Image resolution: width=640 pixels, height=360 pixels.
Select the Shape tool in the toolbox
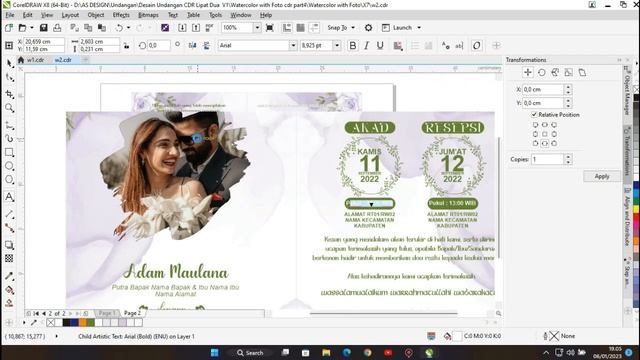10,78
